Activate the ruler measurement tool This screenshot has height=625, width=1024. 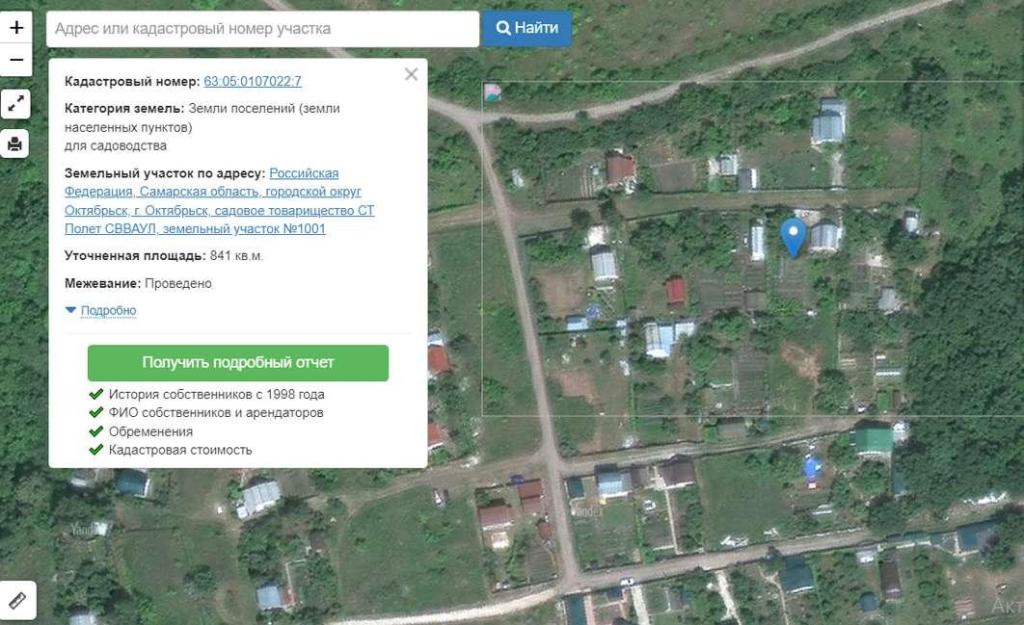click(x=18, y=600)
